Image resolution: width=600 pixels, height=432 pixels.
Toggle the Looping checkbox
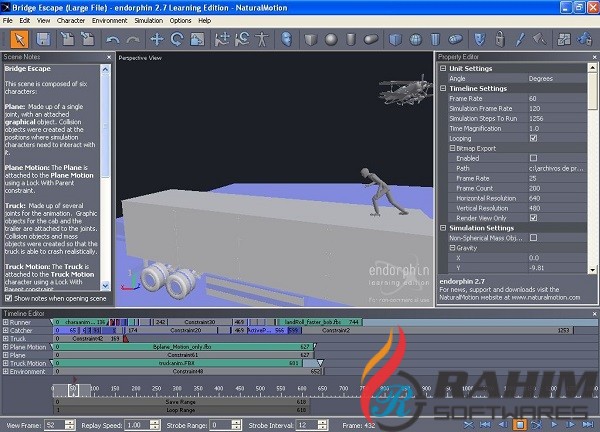533,138
